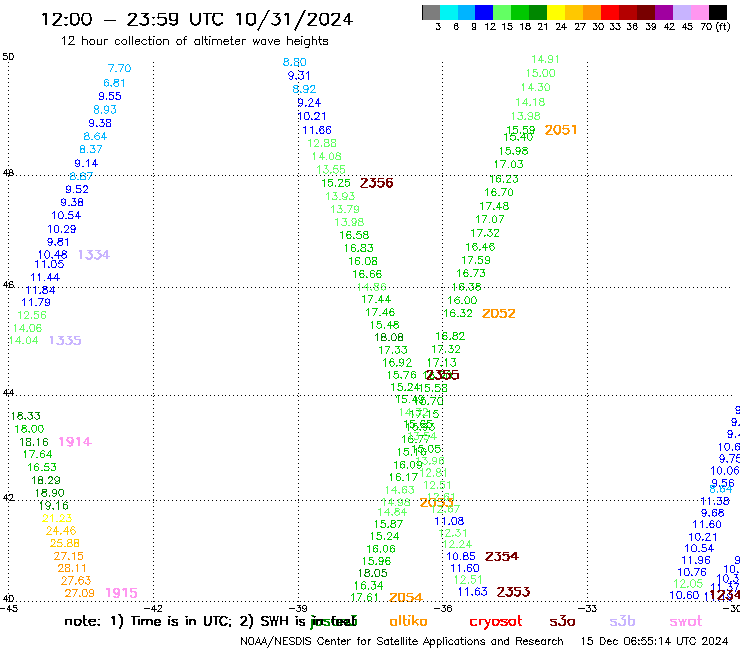This screenshot has width=740, height=650.
Task: Click the wave height value '16.32'
Action: click(x=458, y=313)
